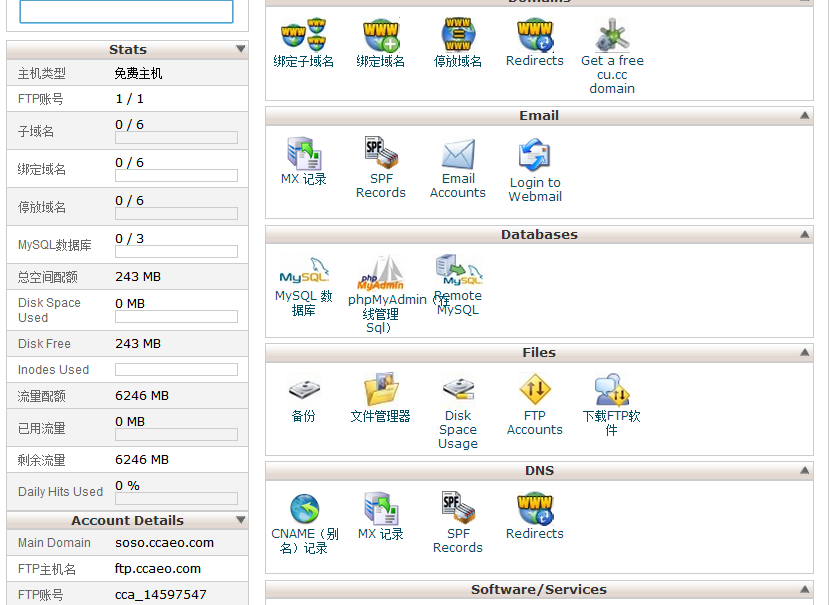Click the Disk Space Used progress bar

click(x=177, y=317)
